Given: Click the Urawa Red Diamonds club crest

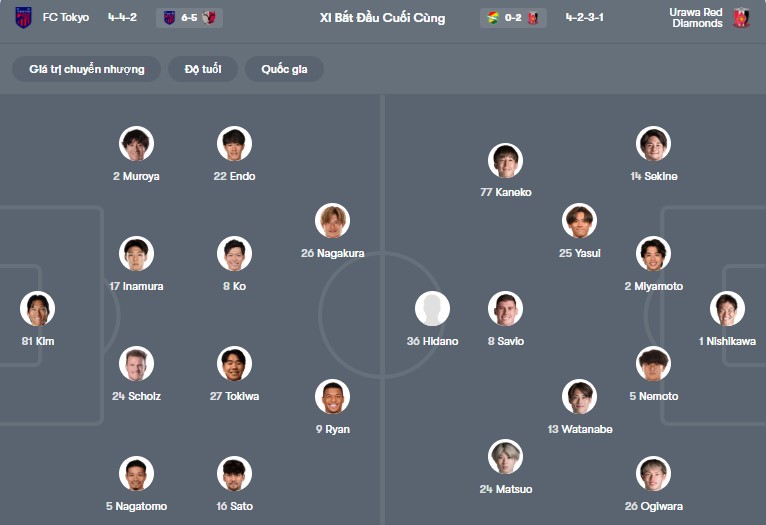Looking at the screenshot, I should click(x=741, y=18).
